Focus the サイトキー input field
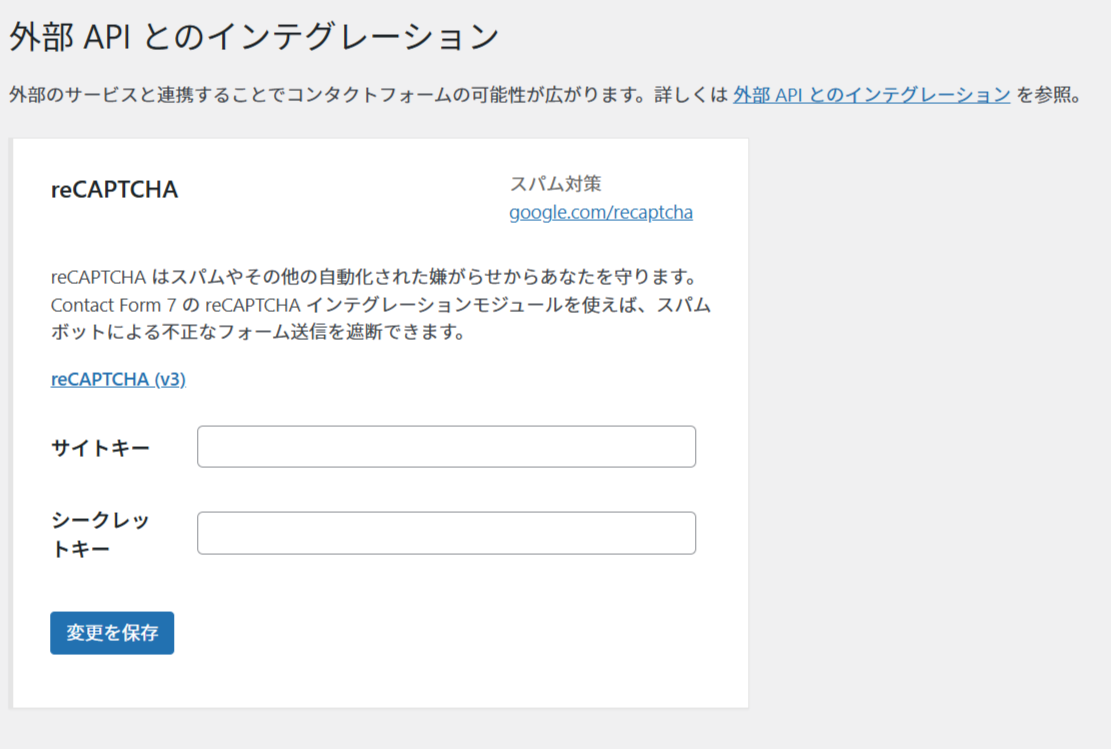Viewport: 1111px width, 749px height. point(446,446)
